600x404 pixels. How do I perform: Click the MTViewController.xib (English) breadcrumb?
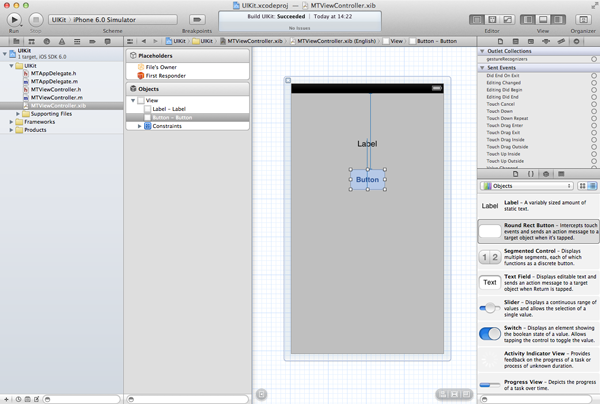point(333,41)
